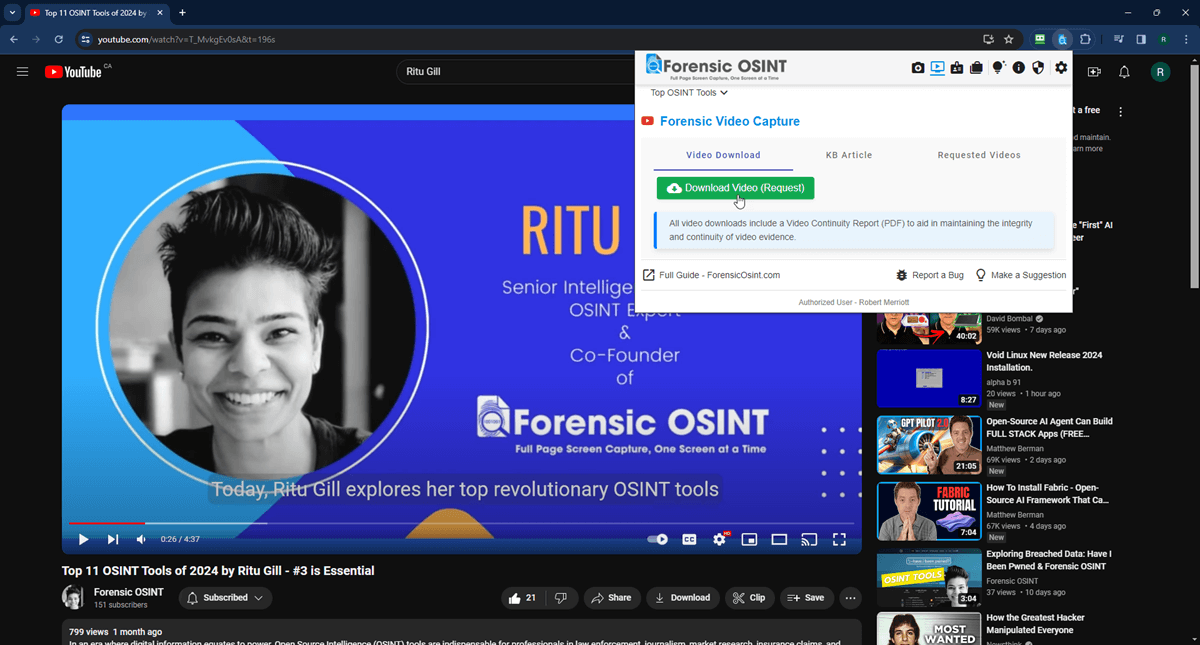Click the Clip button
Screen dimensions: 1200x645
(749, 598)
